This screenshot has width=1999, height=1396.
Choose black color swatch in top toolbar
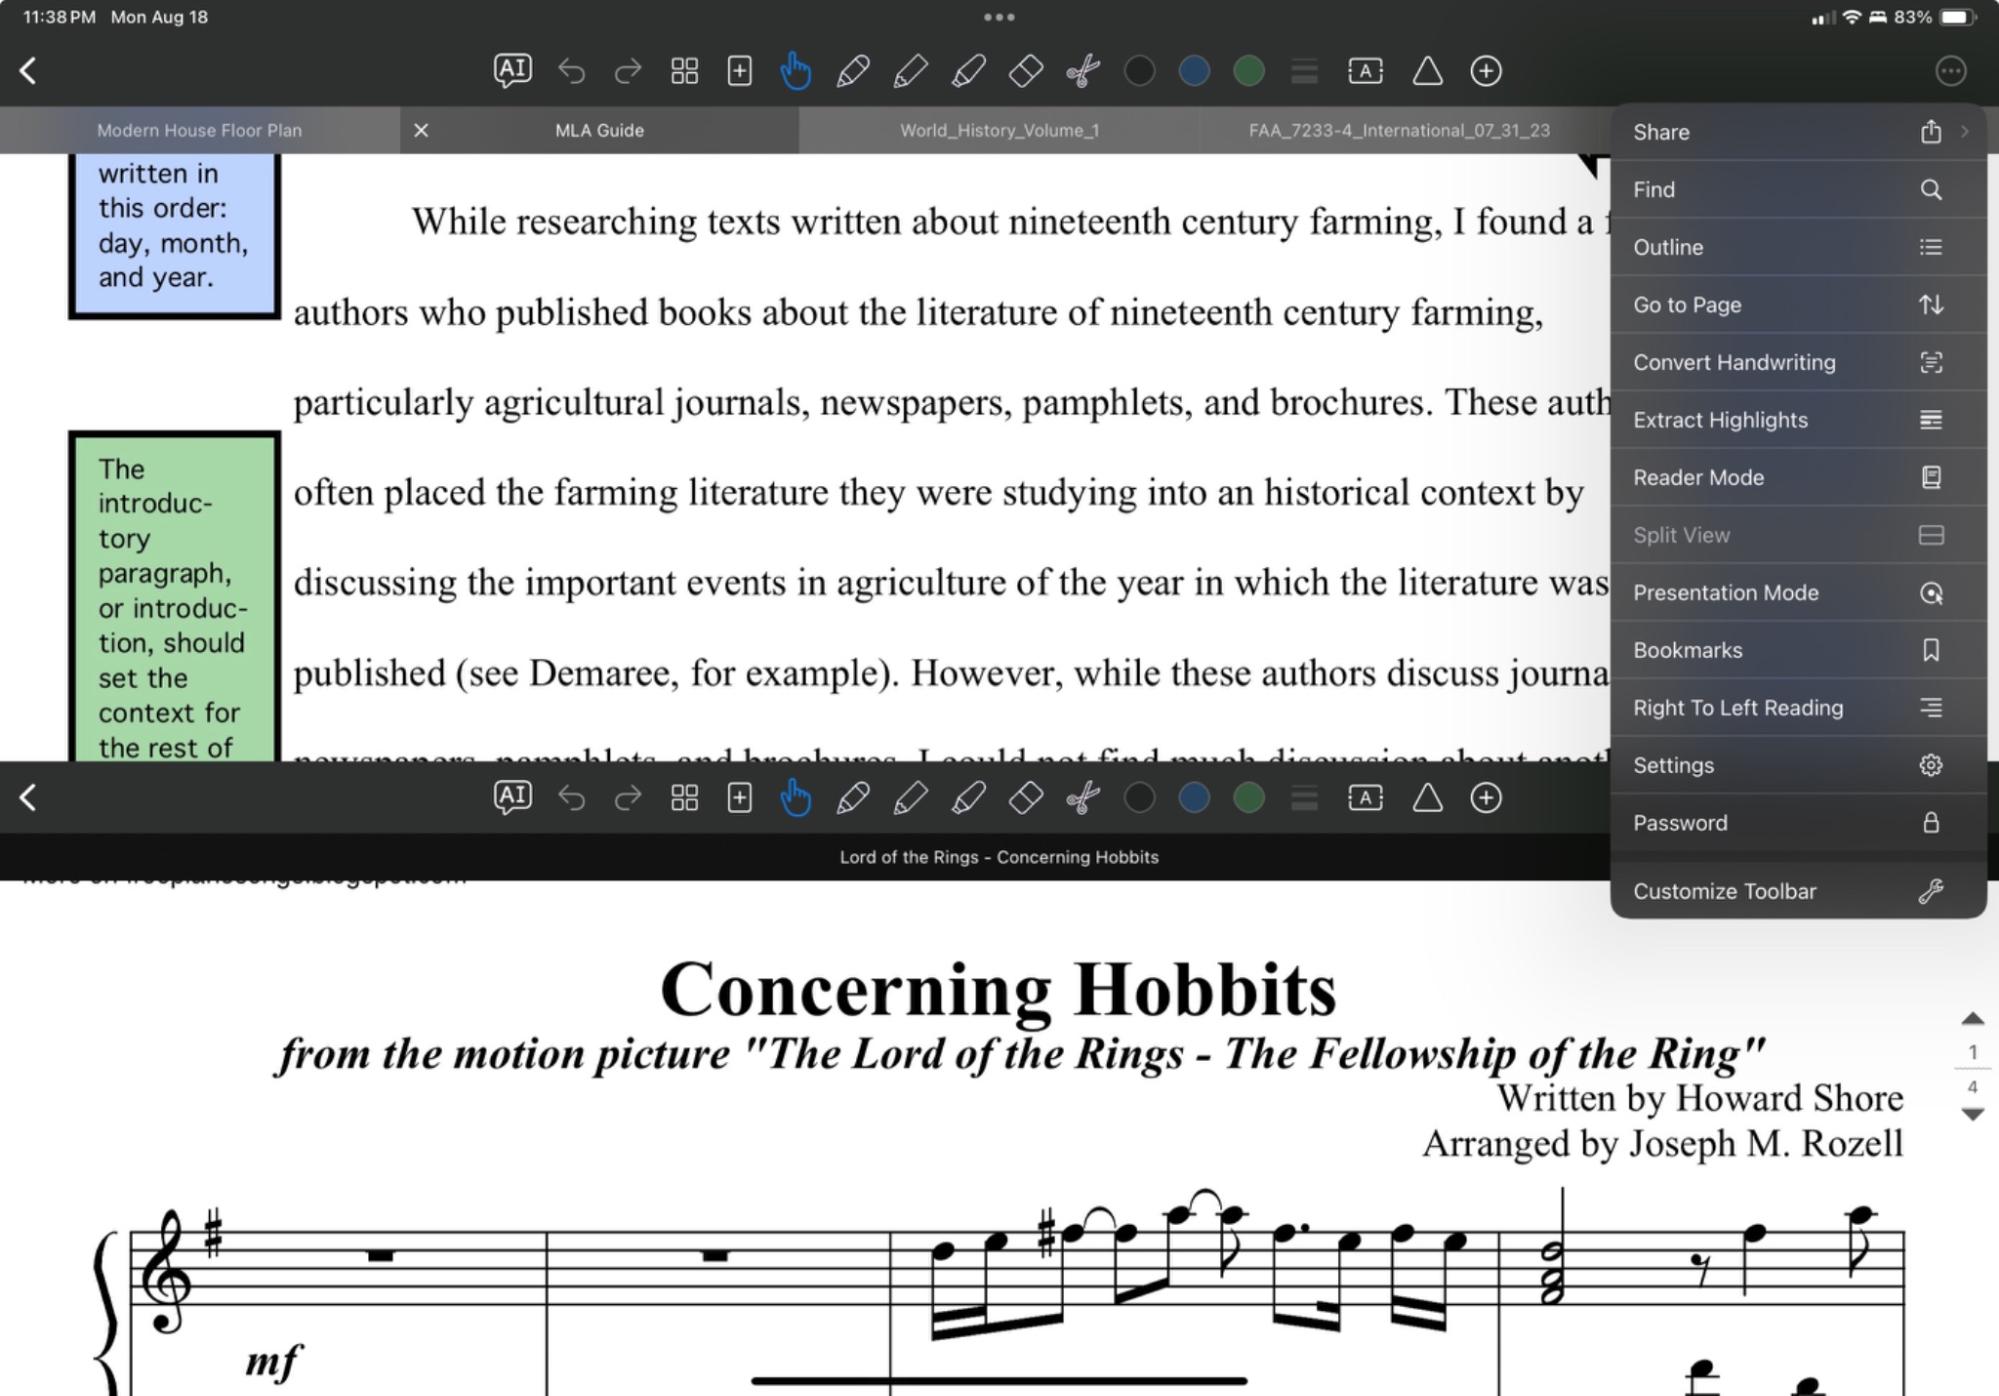point(1139,71)
